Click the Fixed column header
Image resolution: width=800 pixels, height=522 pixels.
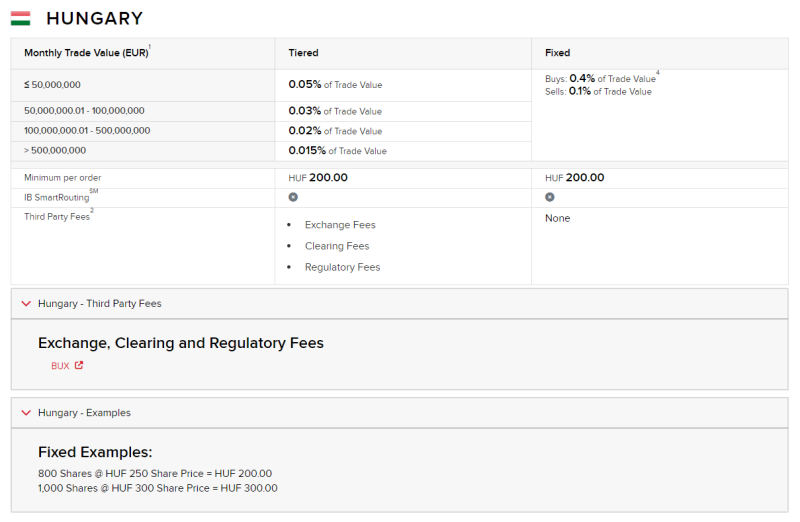557,53
